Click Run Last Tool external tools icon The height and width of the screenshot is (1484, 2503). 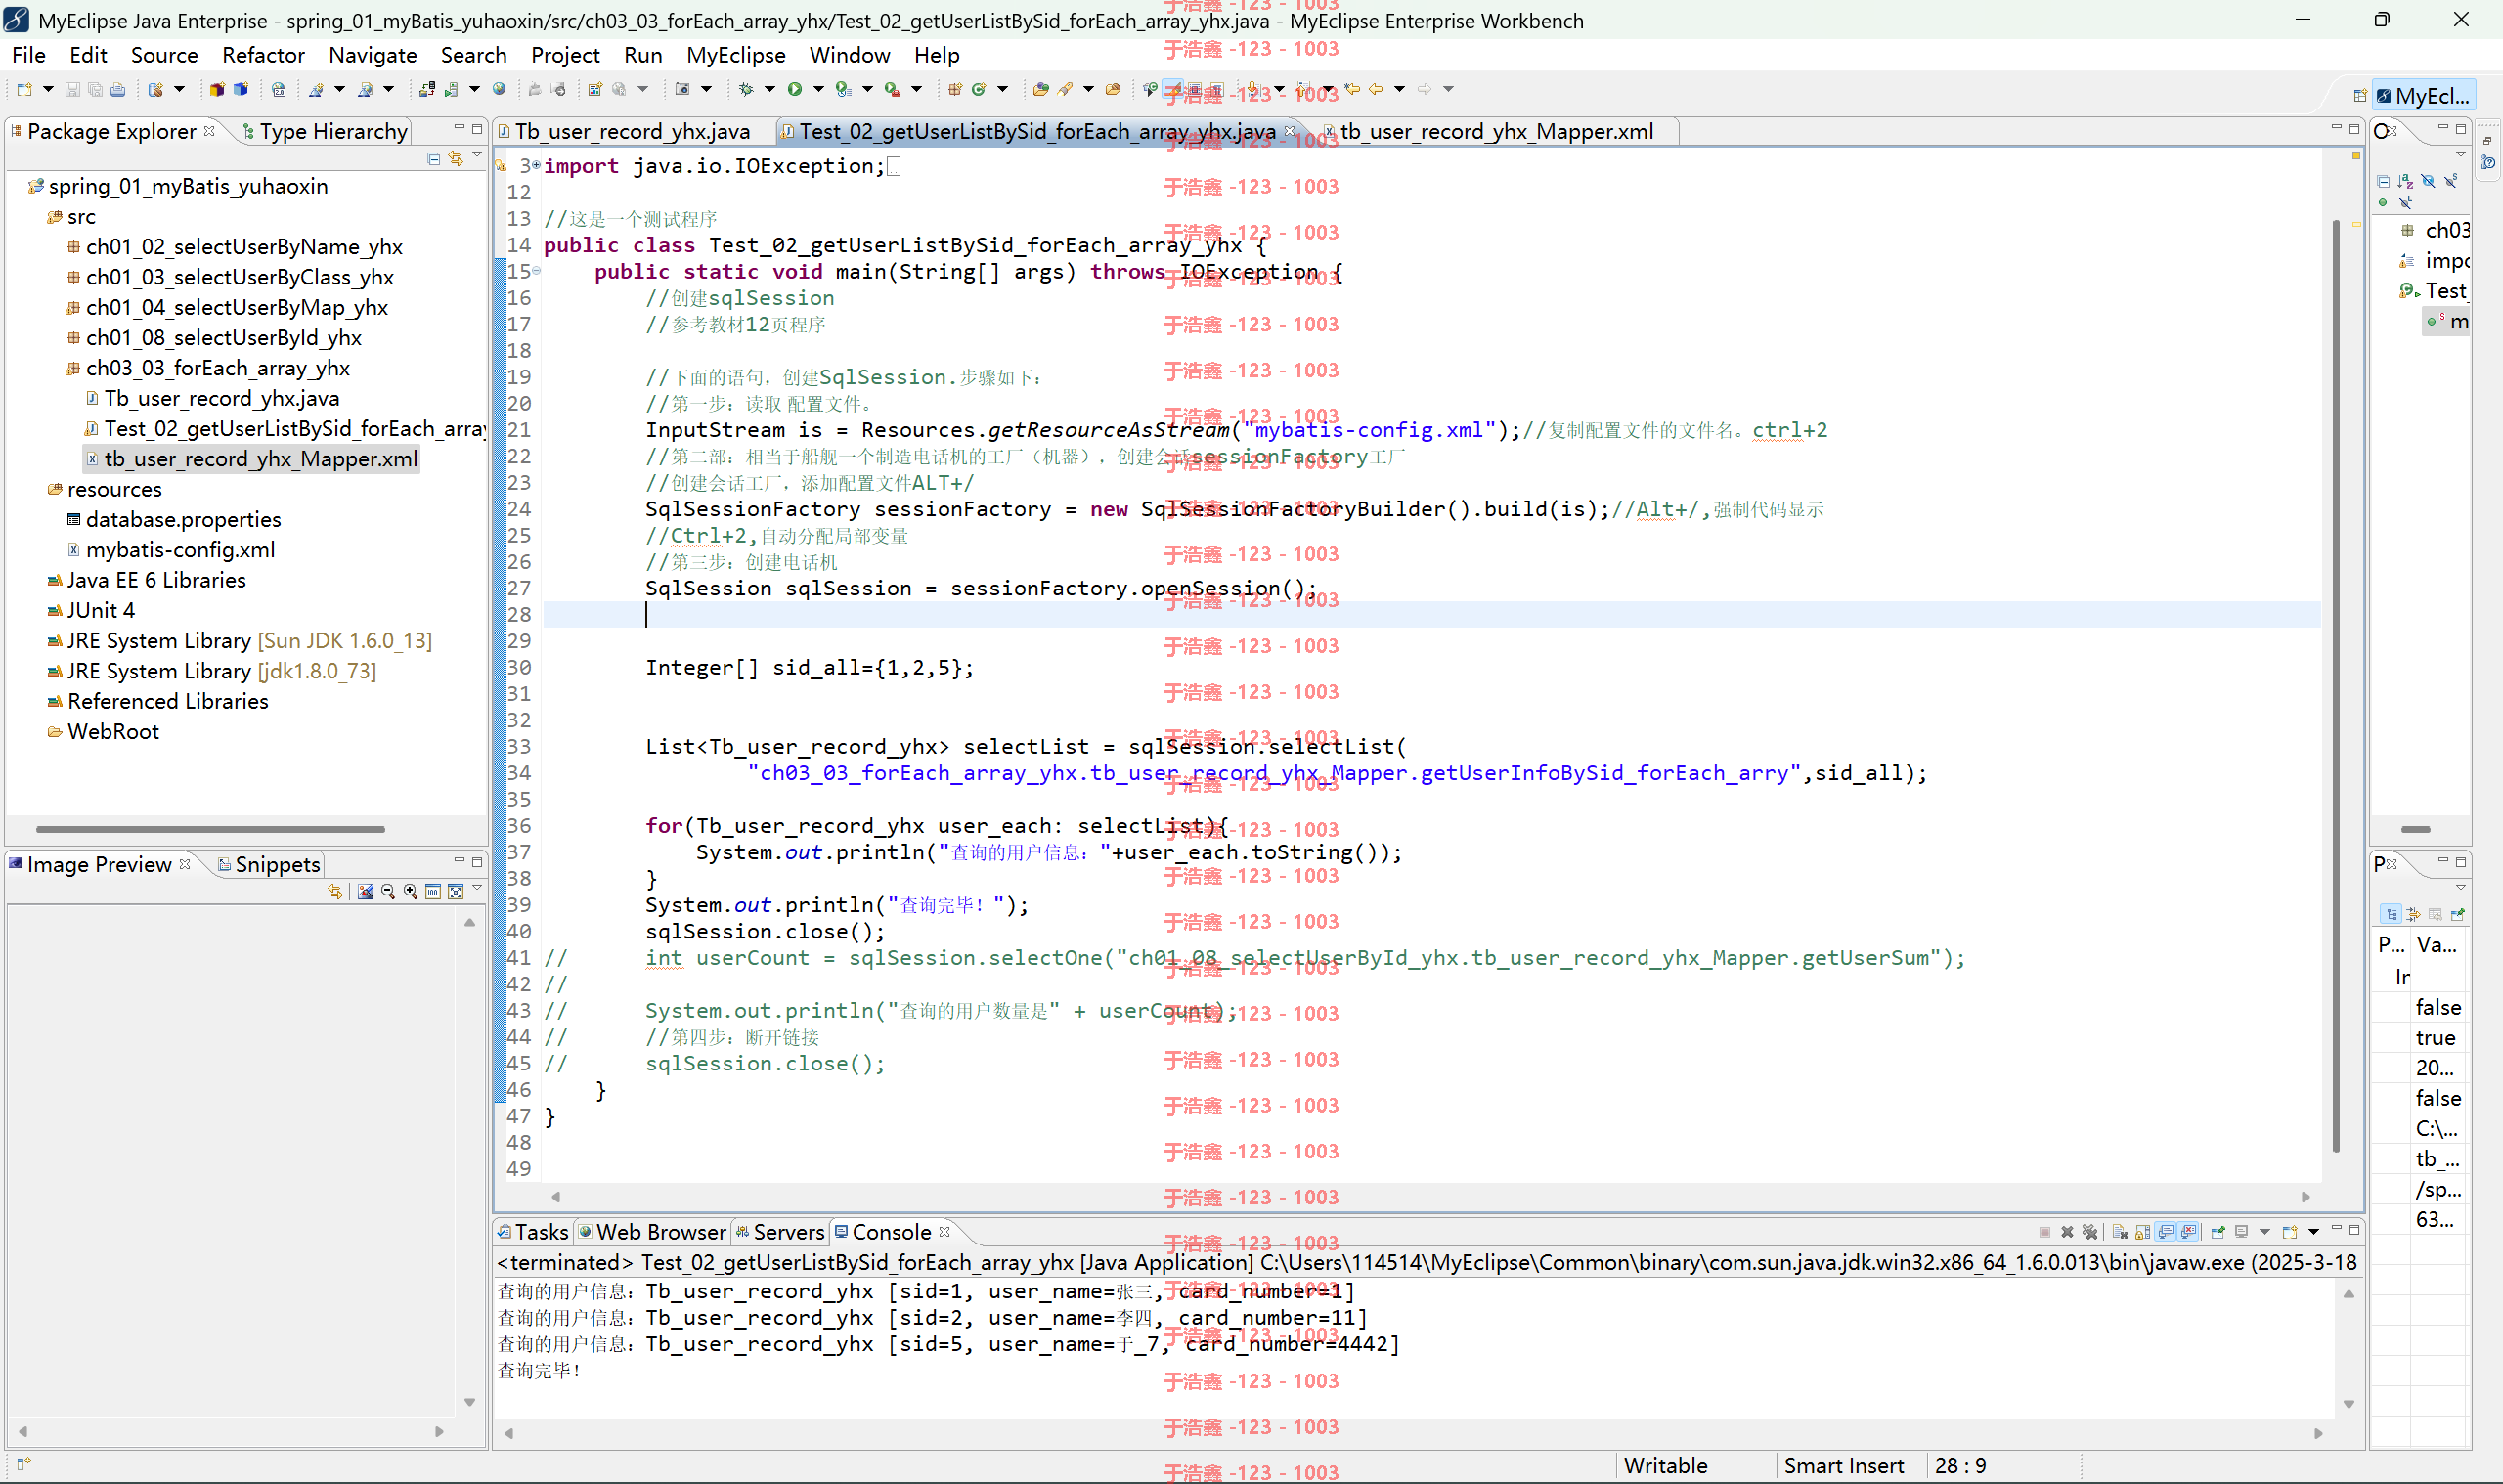click(x=891, y=89)
